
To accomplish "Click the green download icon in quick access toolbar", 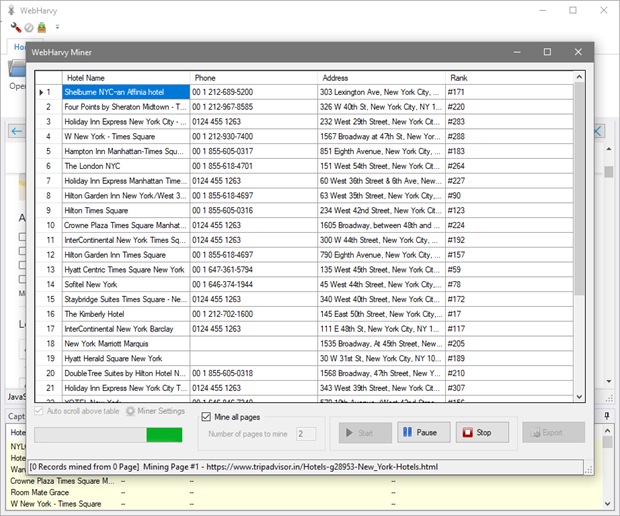I will 42,27.
